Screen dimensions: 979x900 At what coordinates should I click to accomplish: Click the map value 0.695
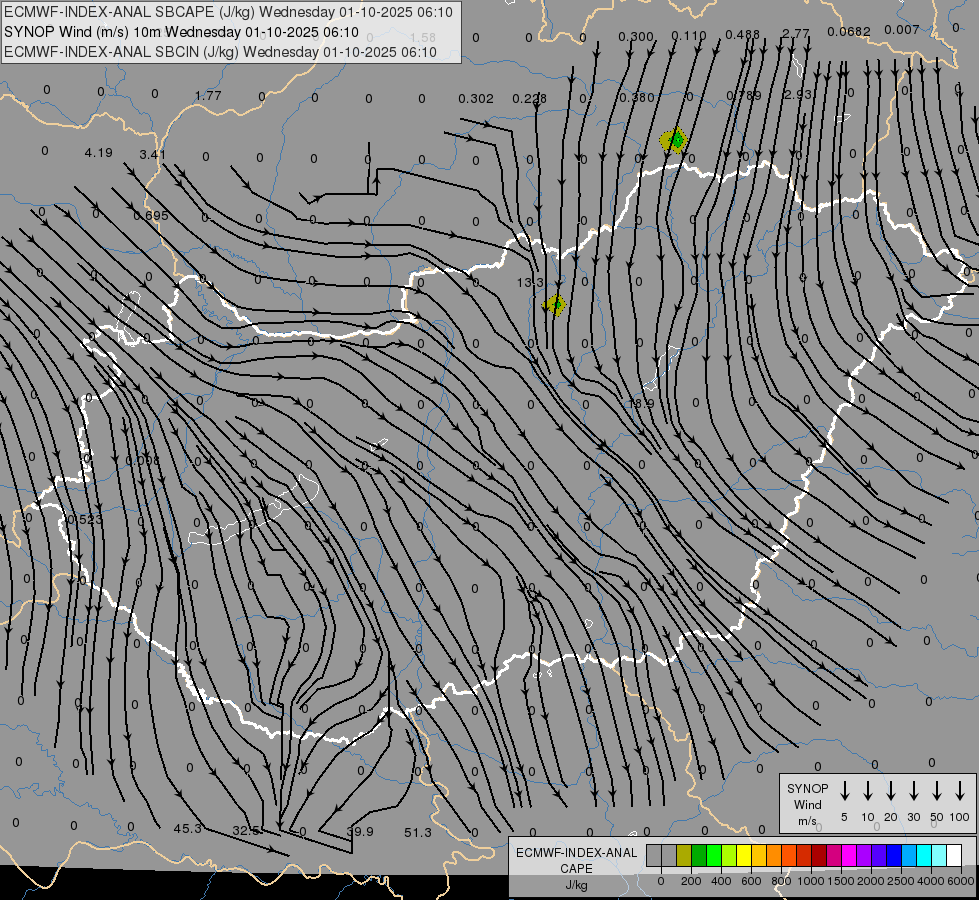[x=151, y=215]
